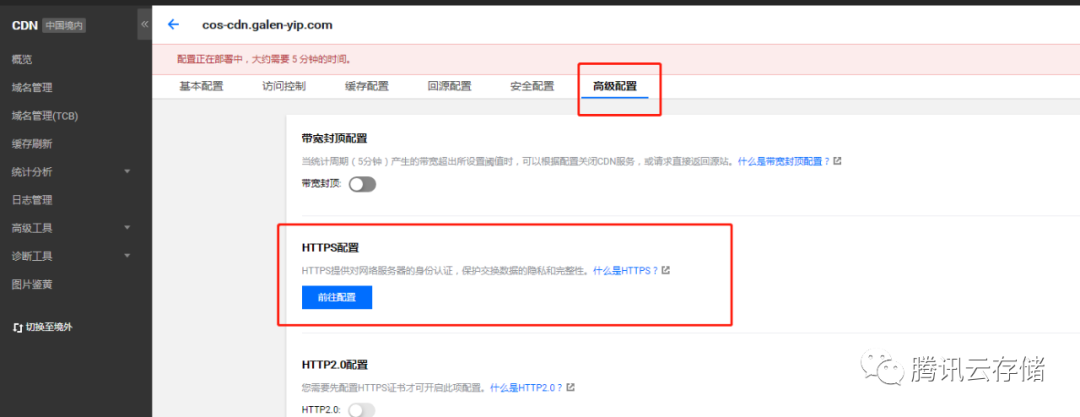Open 图片鉴黄 in the sidebar
The width and height of the screenshot is (1080, 417).
pyautogui.click(x=32, y=284)
